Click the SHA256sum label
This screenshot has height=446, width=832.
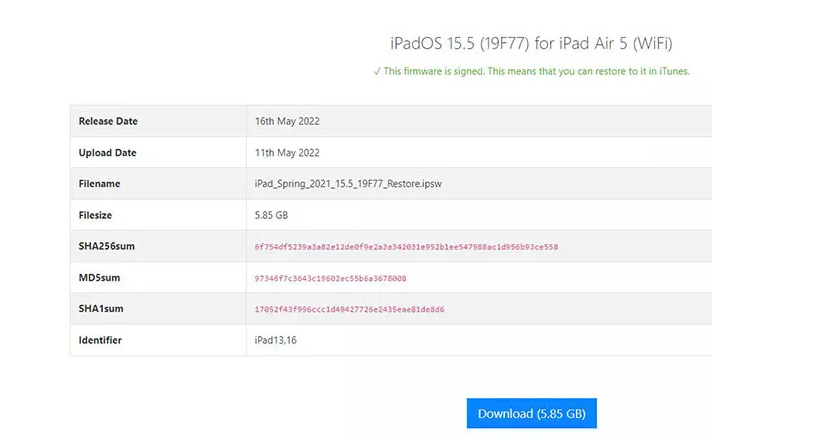pos(107,246)
